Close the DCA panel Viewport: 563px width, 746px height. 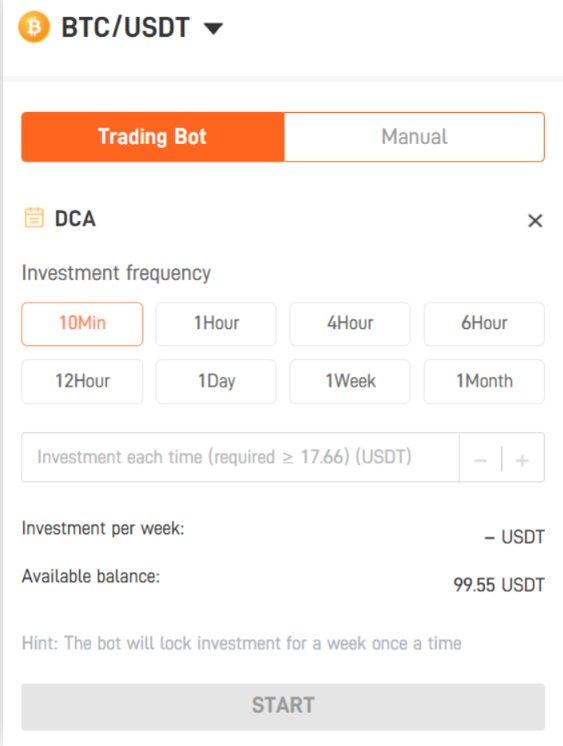pos(535,220)
